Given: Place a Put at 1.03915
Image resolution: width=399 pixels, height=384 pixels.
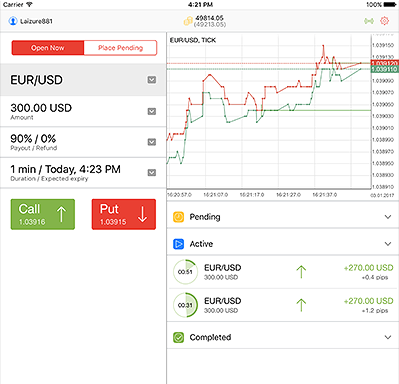Looking at the screenshot, I should (124, 214).
